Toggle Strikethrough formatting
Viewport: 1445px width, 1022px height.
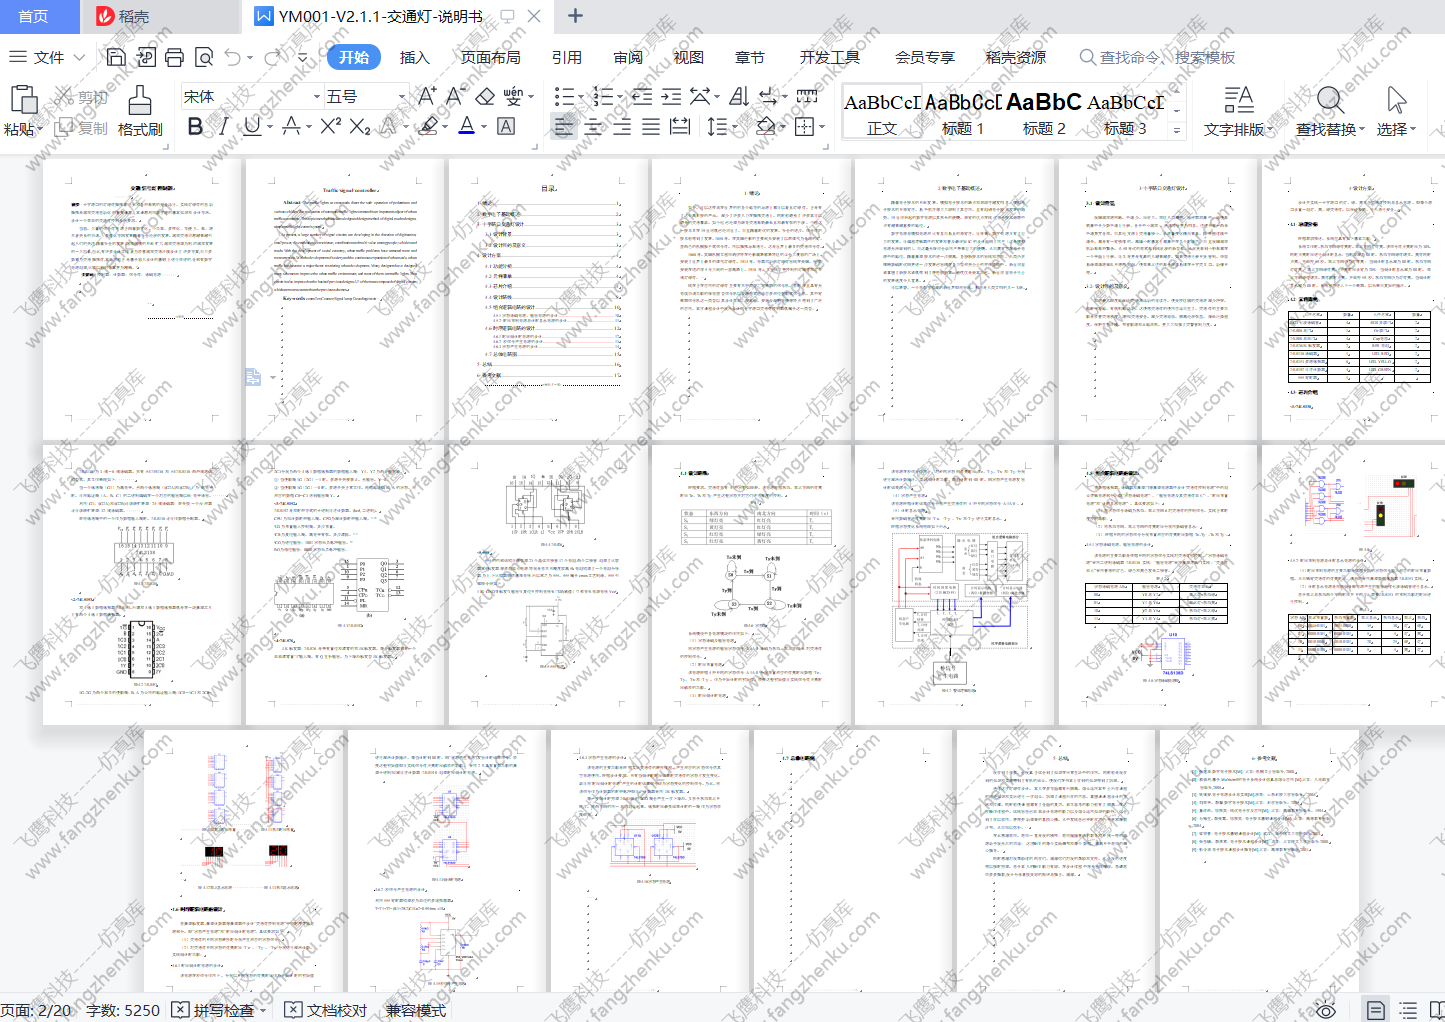[291, 126]
